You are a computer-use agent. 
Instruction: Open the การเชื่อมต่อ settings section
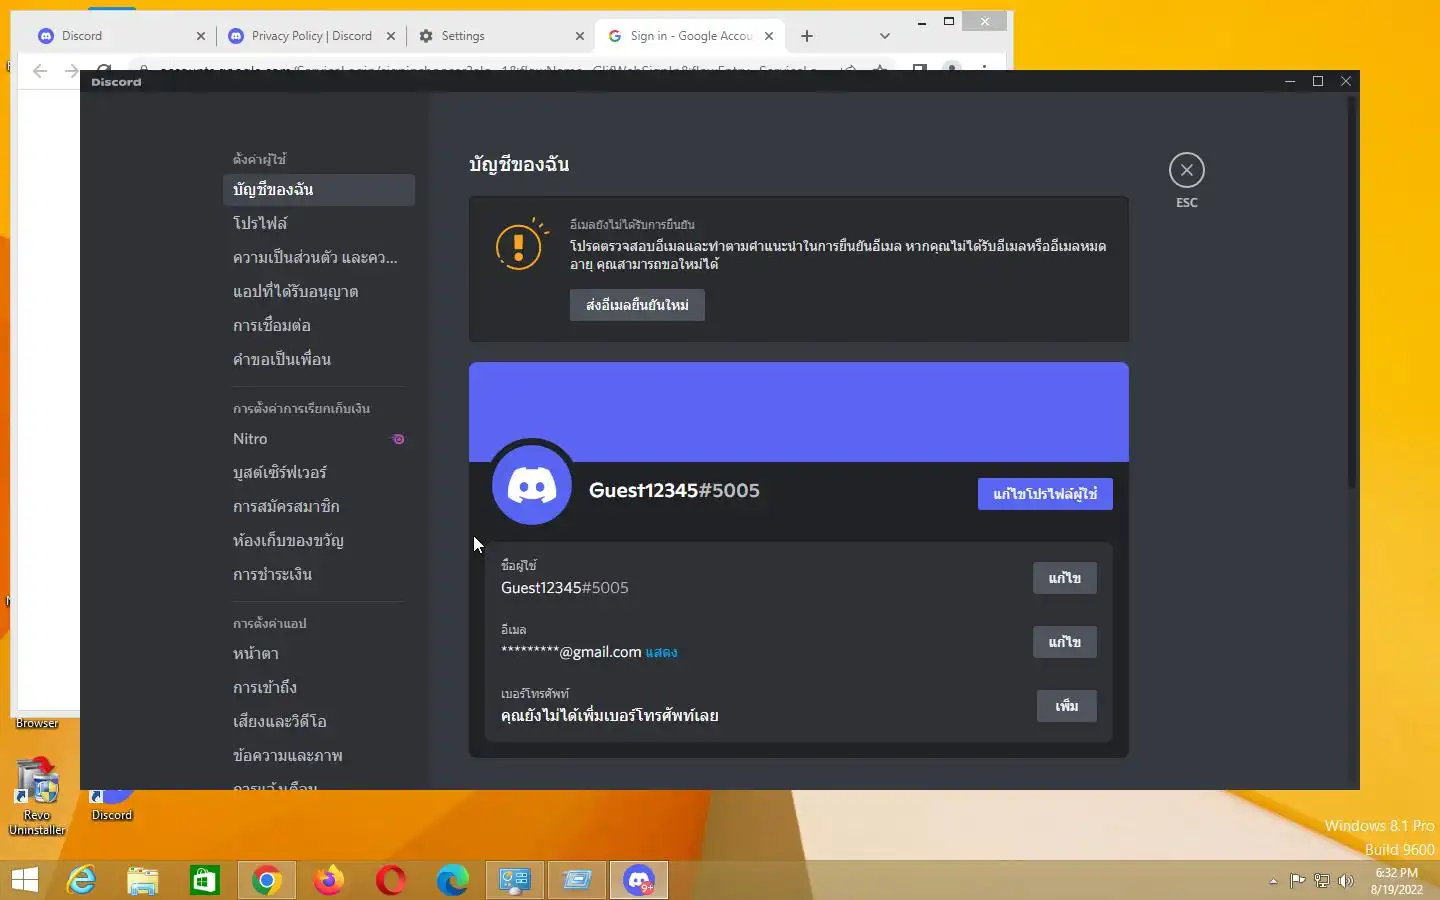(x=319, y=326)
